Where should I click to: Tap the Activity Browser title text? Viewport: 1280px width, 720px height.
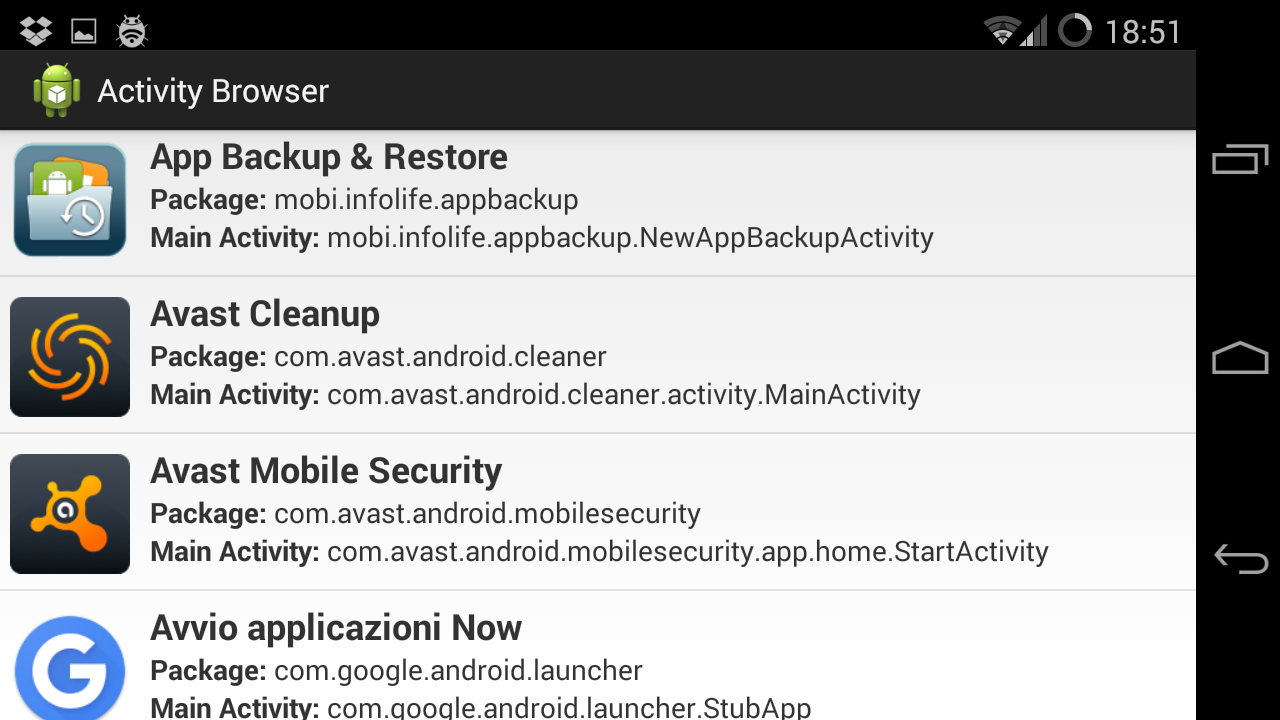tap(213, 91)
